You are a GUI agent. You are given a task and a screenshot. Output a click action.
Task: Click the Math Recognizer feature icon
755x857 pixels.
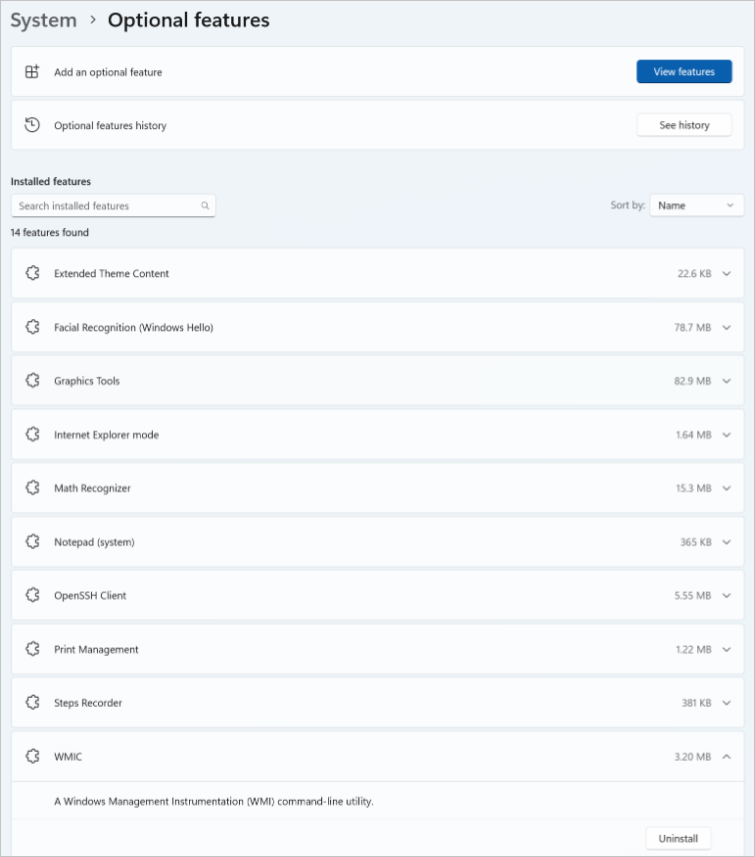tap(33, 488)
